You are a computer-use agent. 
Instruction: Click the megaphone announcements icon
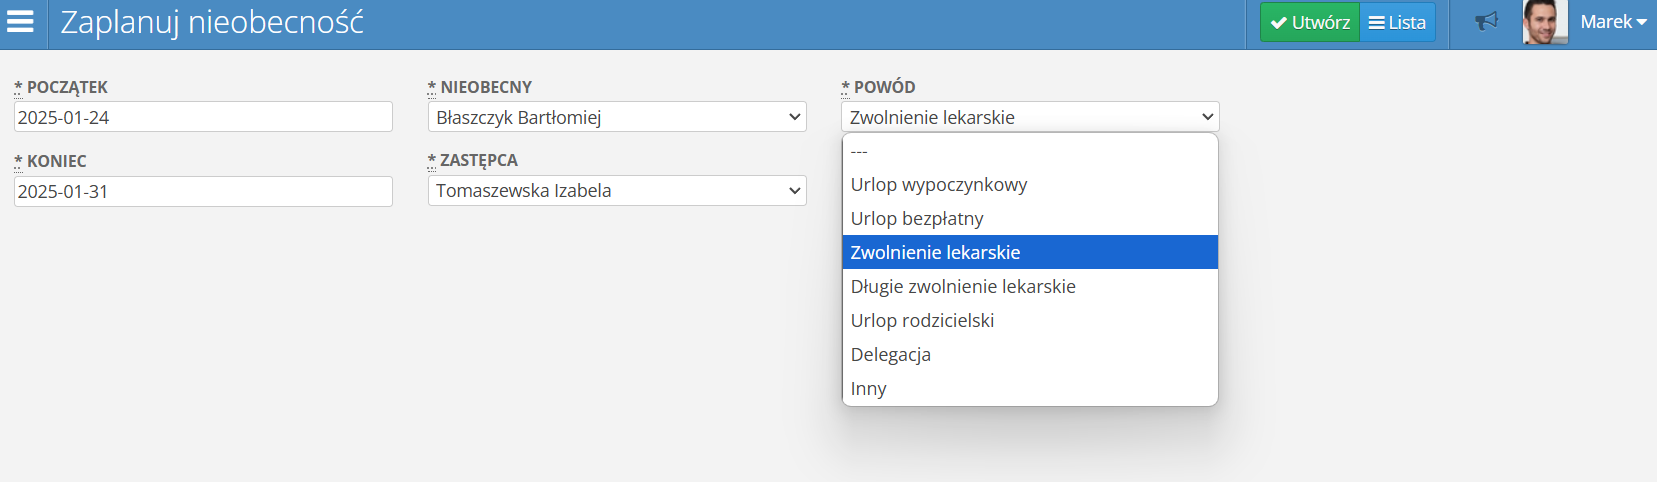tap(1487, 22)
